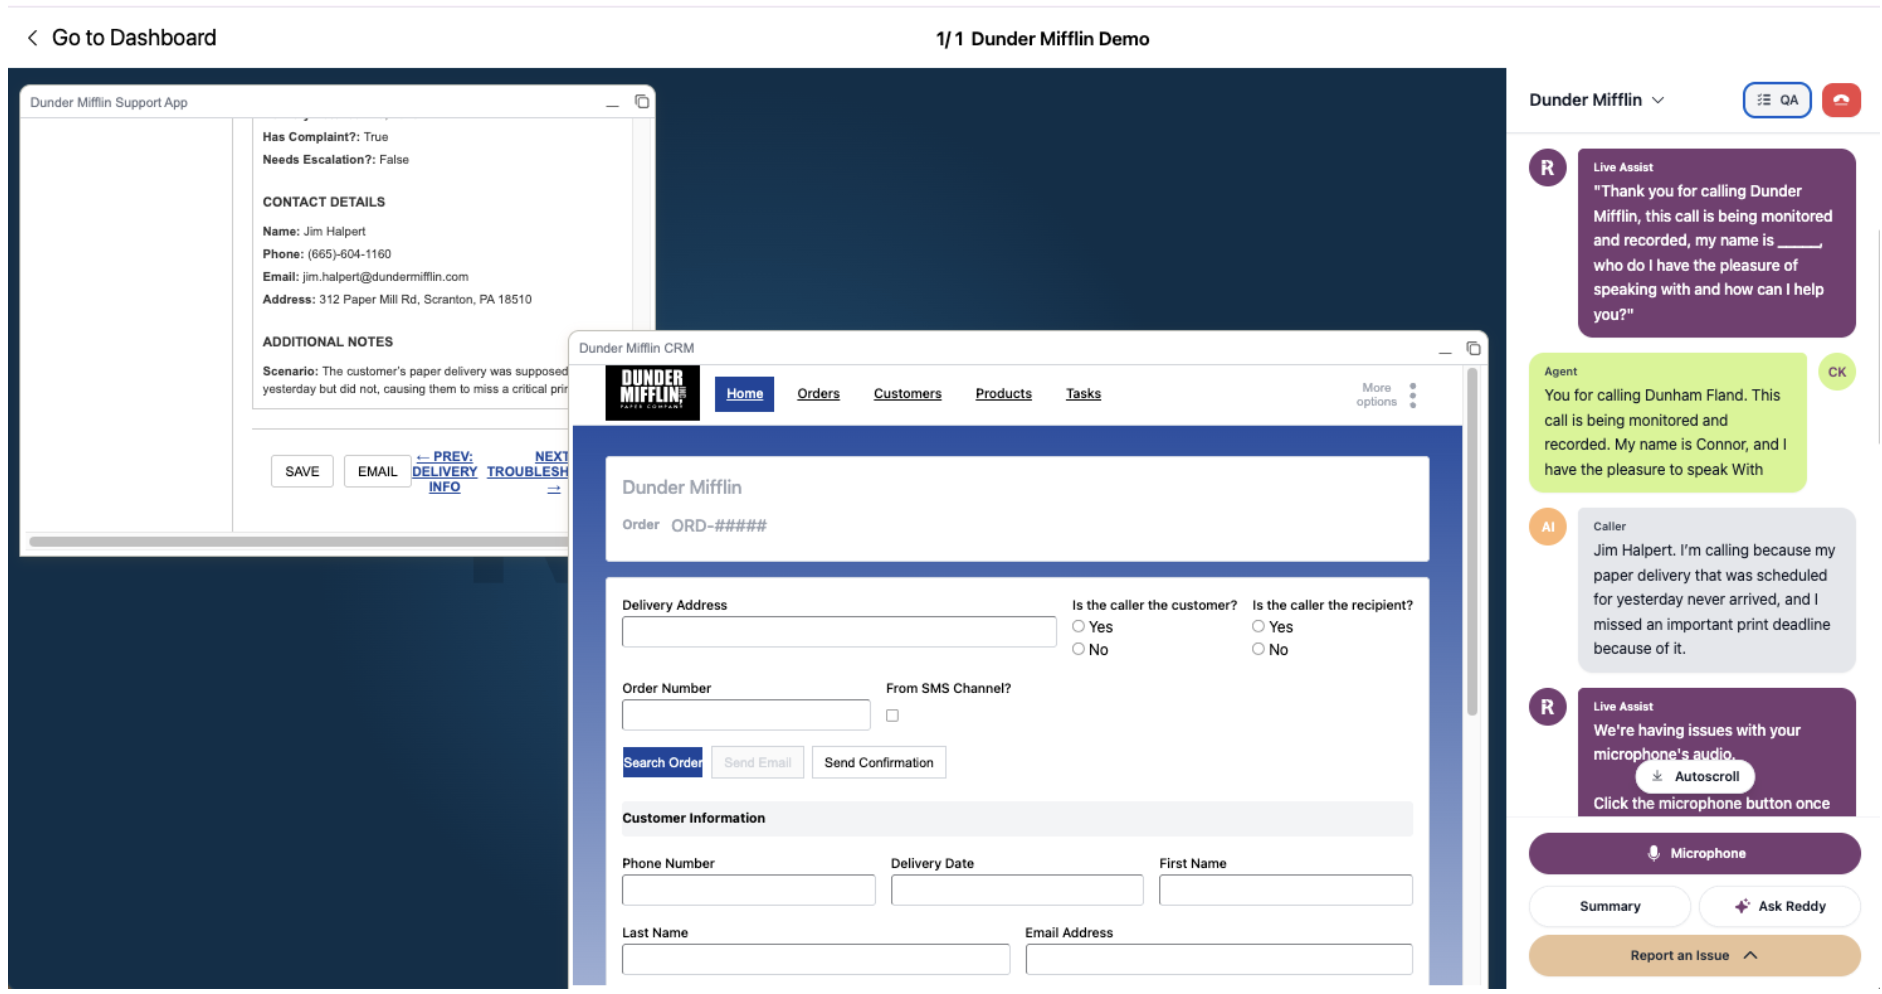Switch to the Orders tab
1882x994 pixels.
pos(818,393)
